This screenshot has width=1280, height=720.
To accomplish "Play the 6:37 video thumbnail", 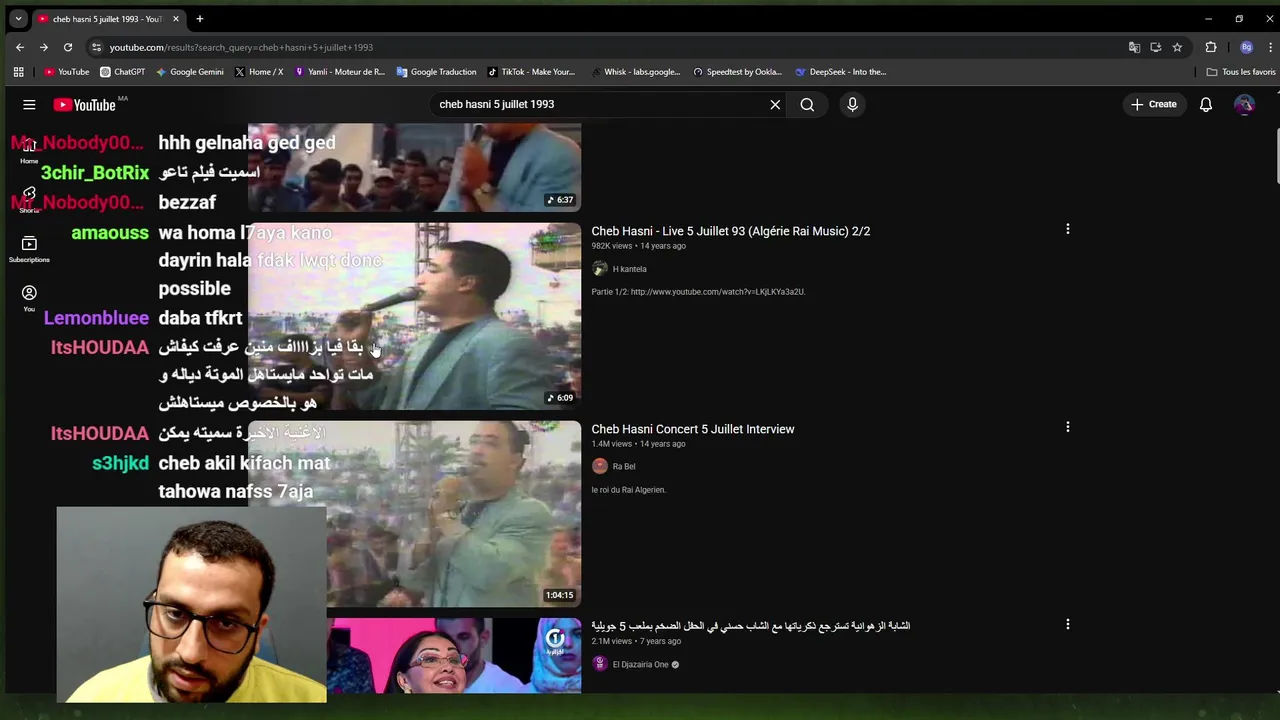I will [414, 168].
